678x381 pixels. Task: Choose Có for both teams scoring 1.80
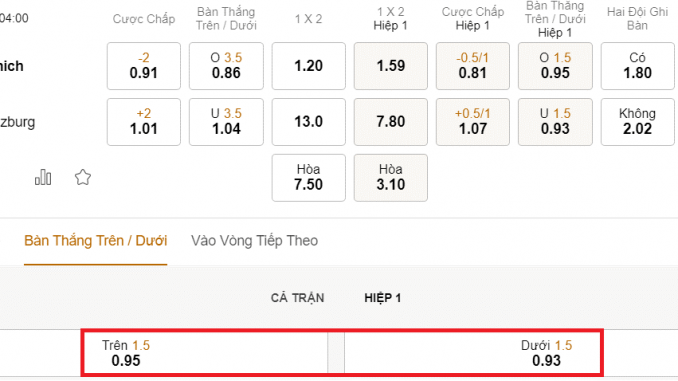(637, 66)
